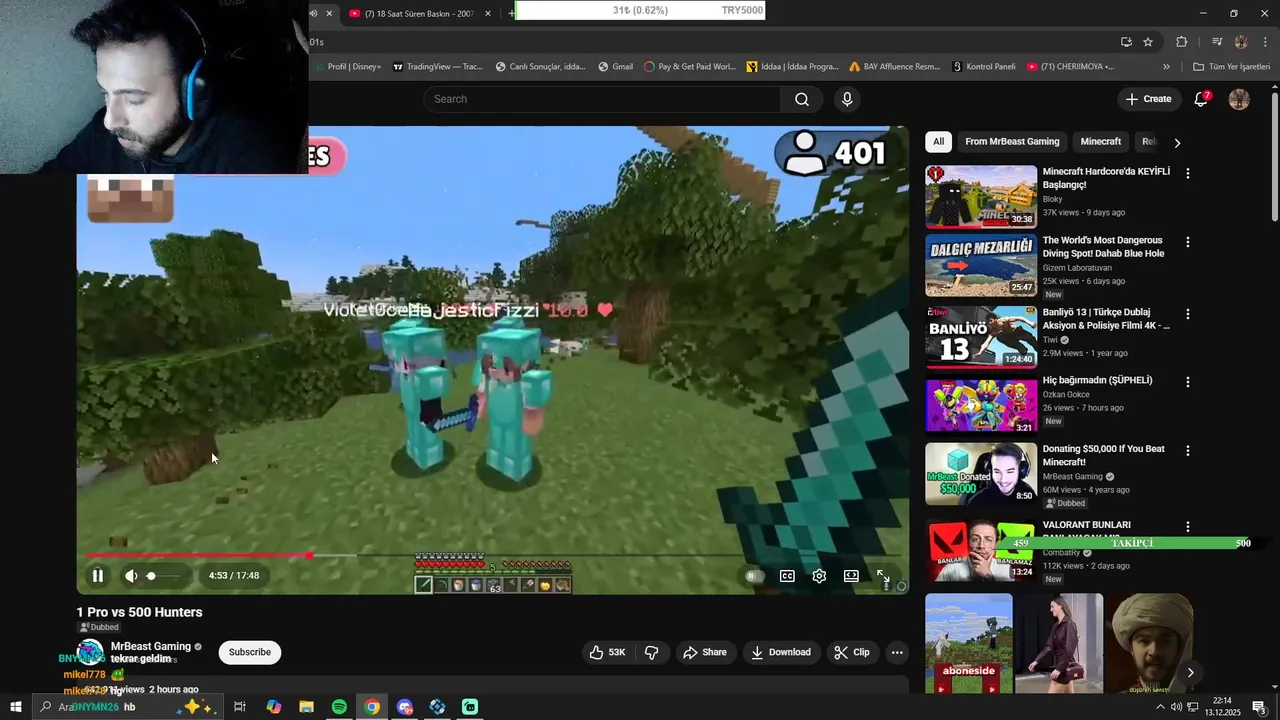The height and width of the screenshot is (720, 1280).
Task: Open Task View on the taskbar
Action: pos(240,707)
